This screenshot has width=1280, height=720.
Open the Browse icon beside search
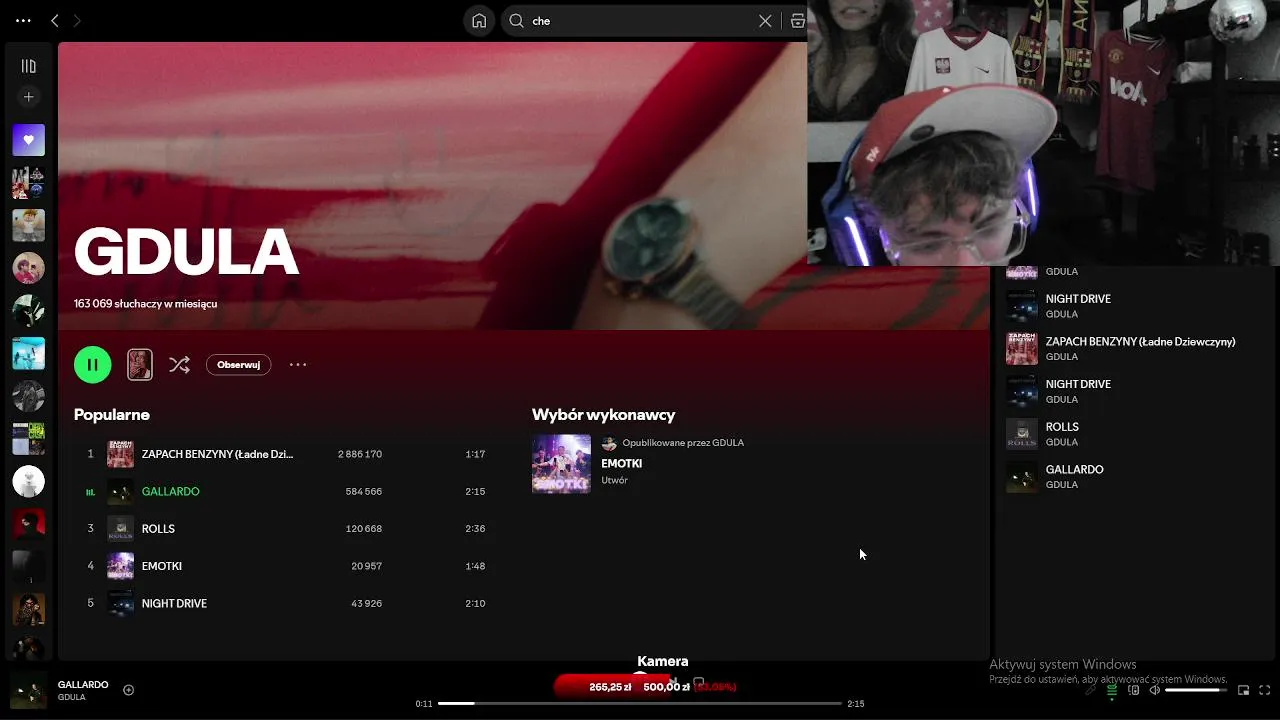797,20
